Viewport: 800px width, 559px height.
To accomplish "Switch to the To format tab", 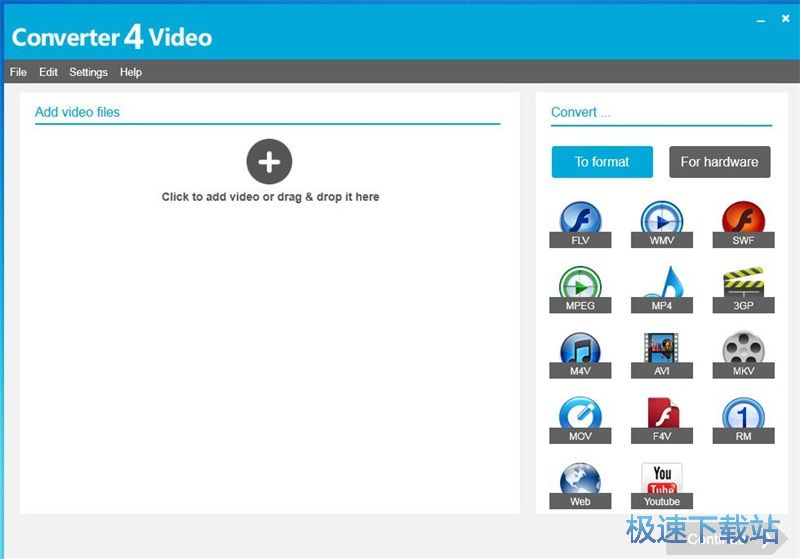I will pyautogui.click(x=602, y=162).
